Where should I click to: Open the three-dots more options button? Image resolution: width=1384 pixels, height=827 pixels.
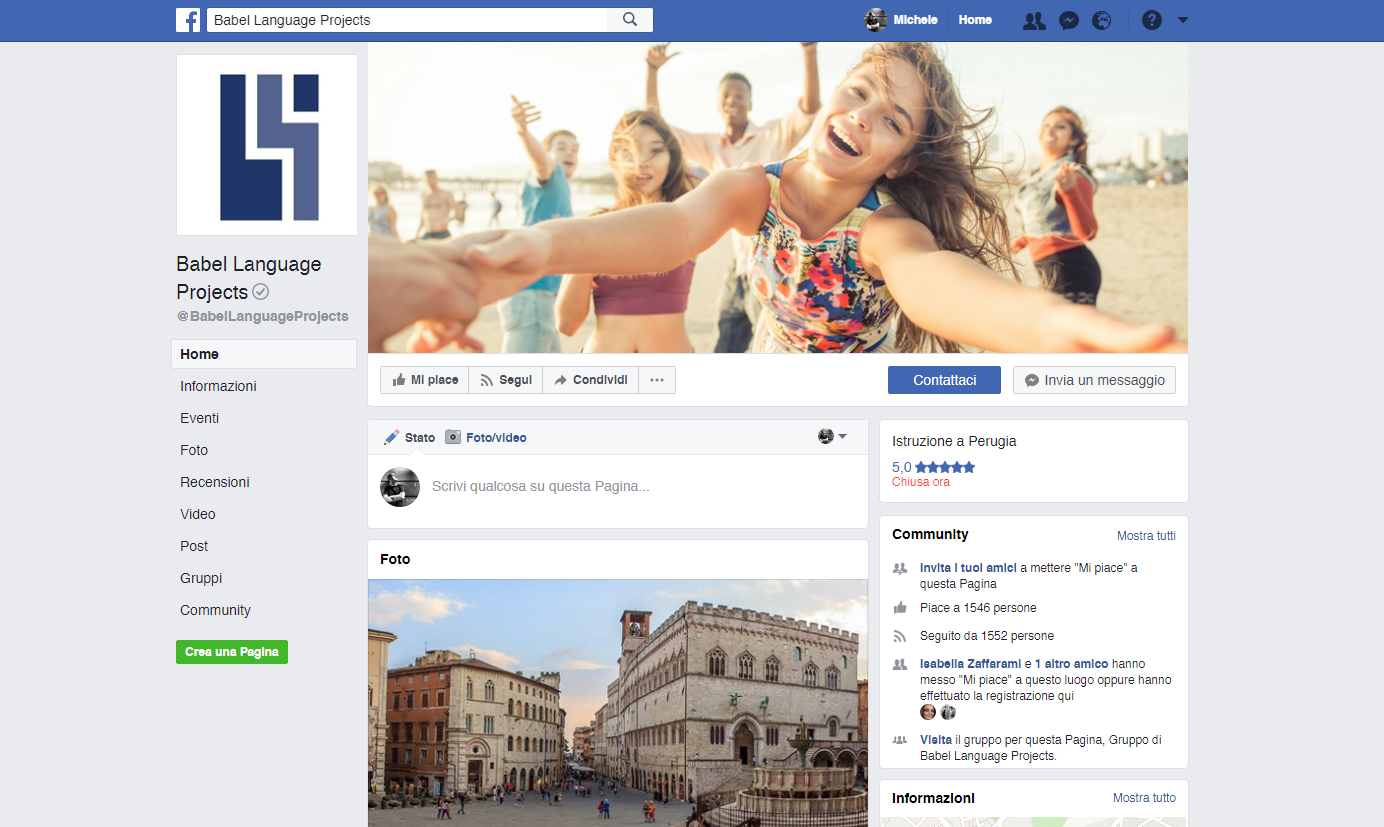point(657,380)
